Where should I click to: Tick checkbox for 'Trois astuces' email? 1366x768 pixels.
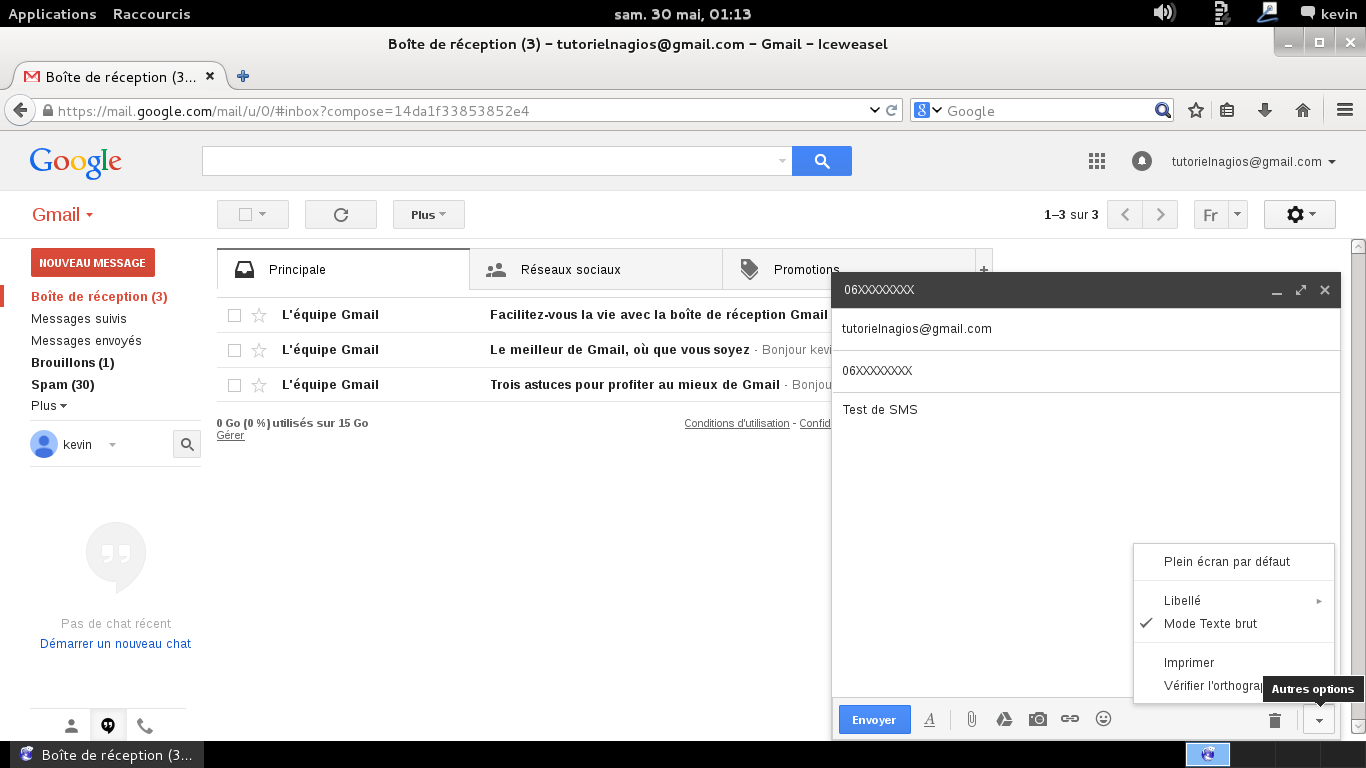coord(234,385)
